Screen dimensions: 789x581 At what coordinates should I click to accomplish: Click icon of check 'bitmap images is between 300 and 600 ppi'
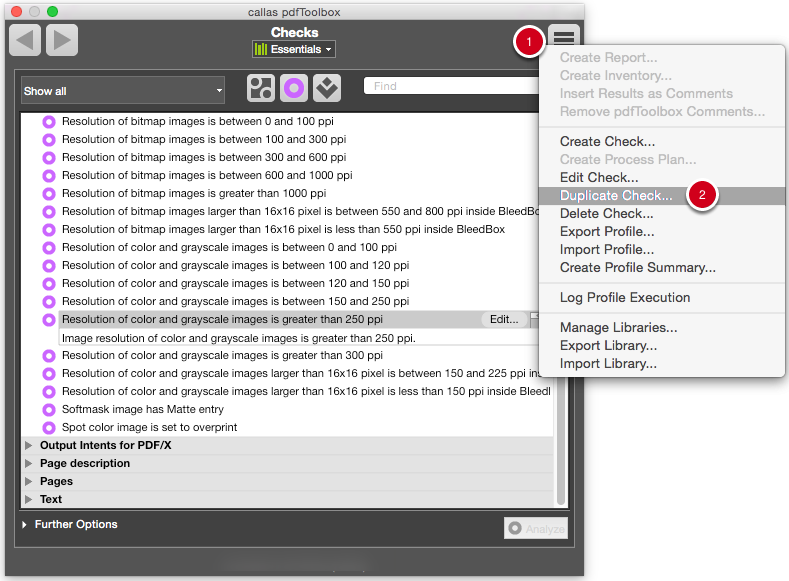49,157
